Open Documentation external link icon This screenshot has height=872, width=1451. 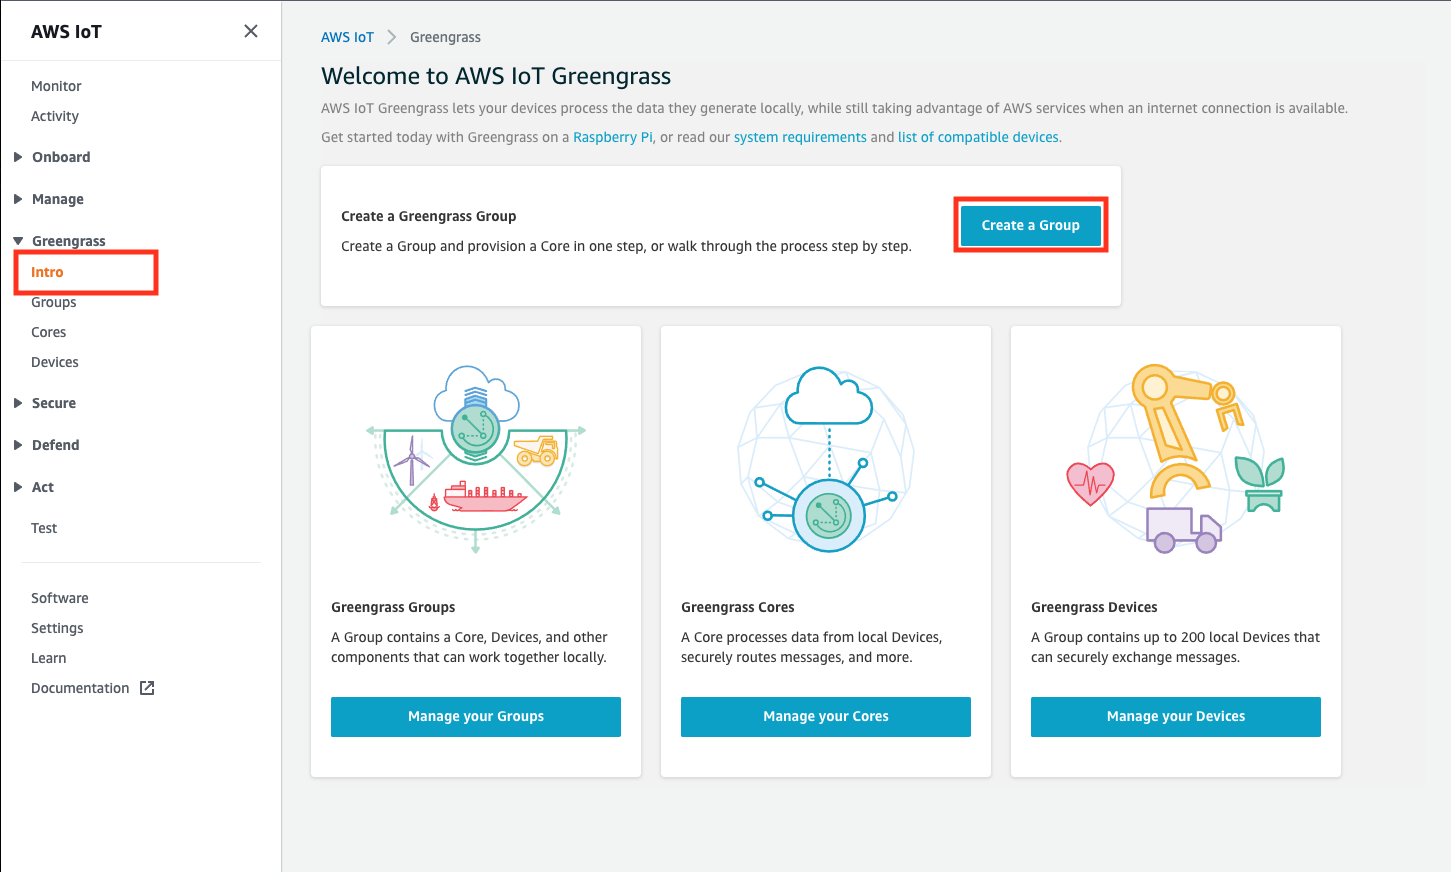(x=147, y=688)
